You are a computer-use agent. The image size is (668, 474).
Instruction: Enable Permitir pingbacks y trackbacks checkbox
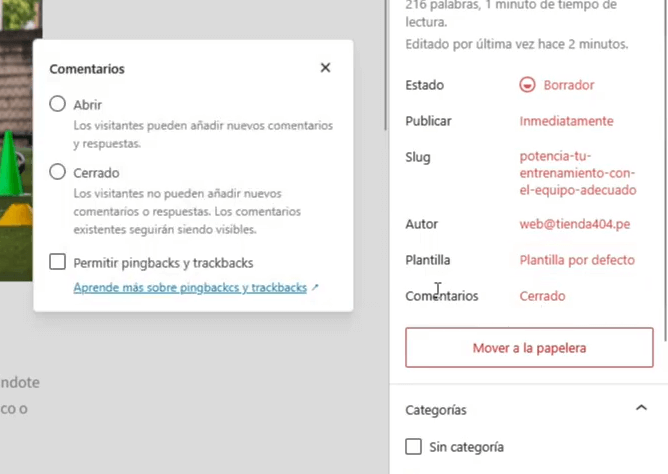tap(58, 262)
